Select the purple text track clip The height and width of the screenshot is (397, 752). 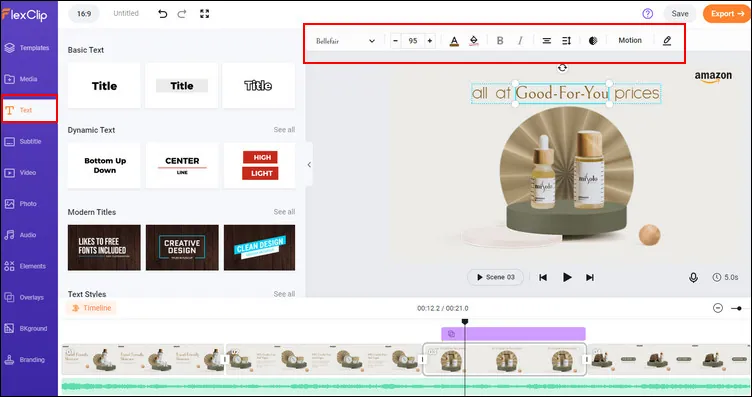pos(513,334)
